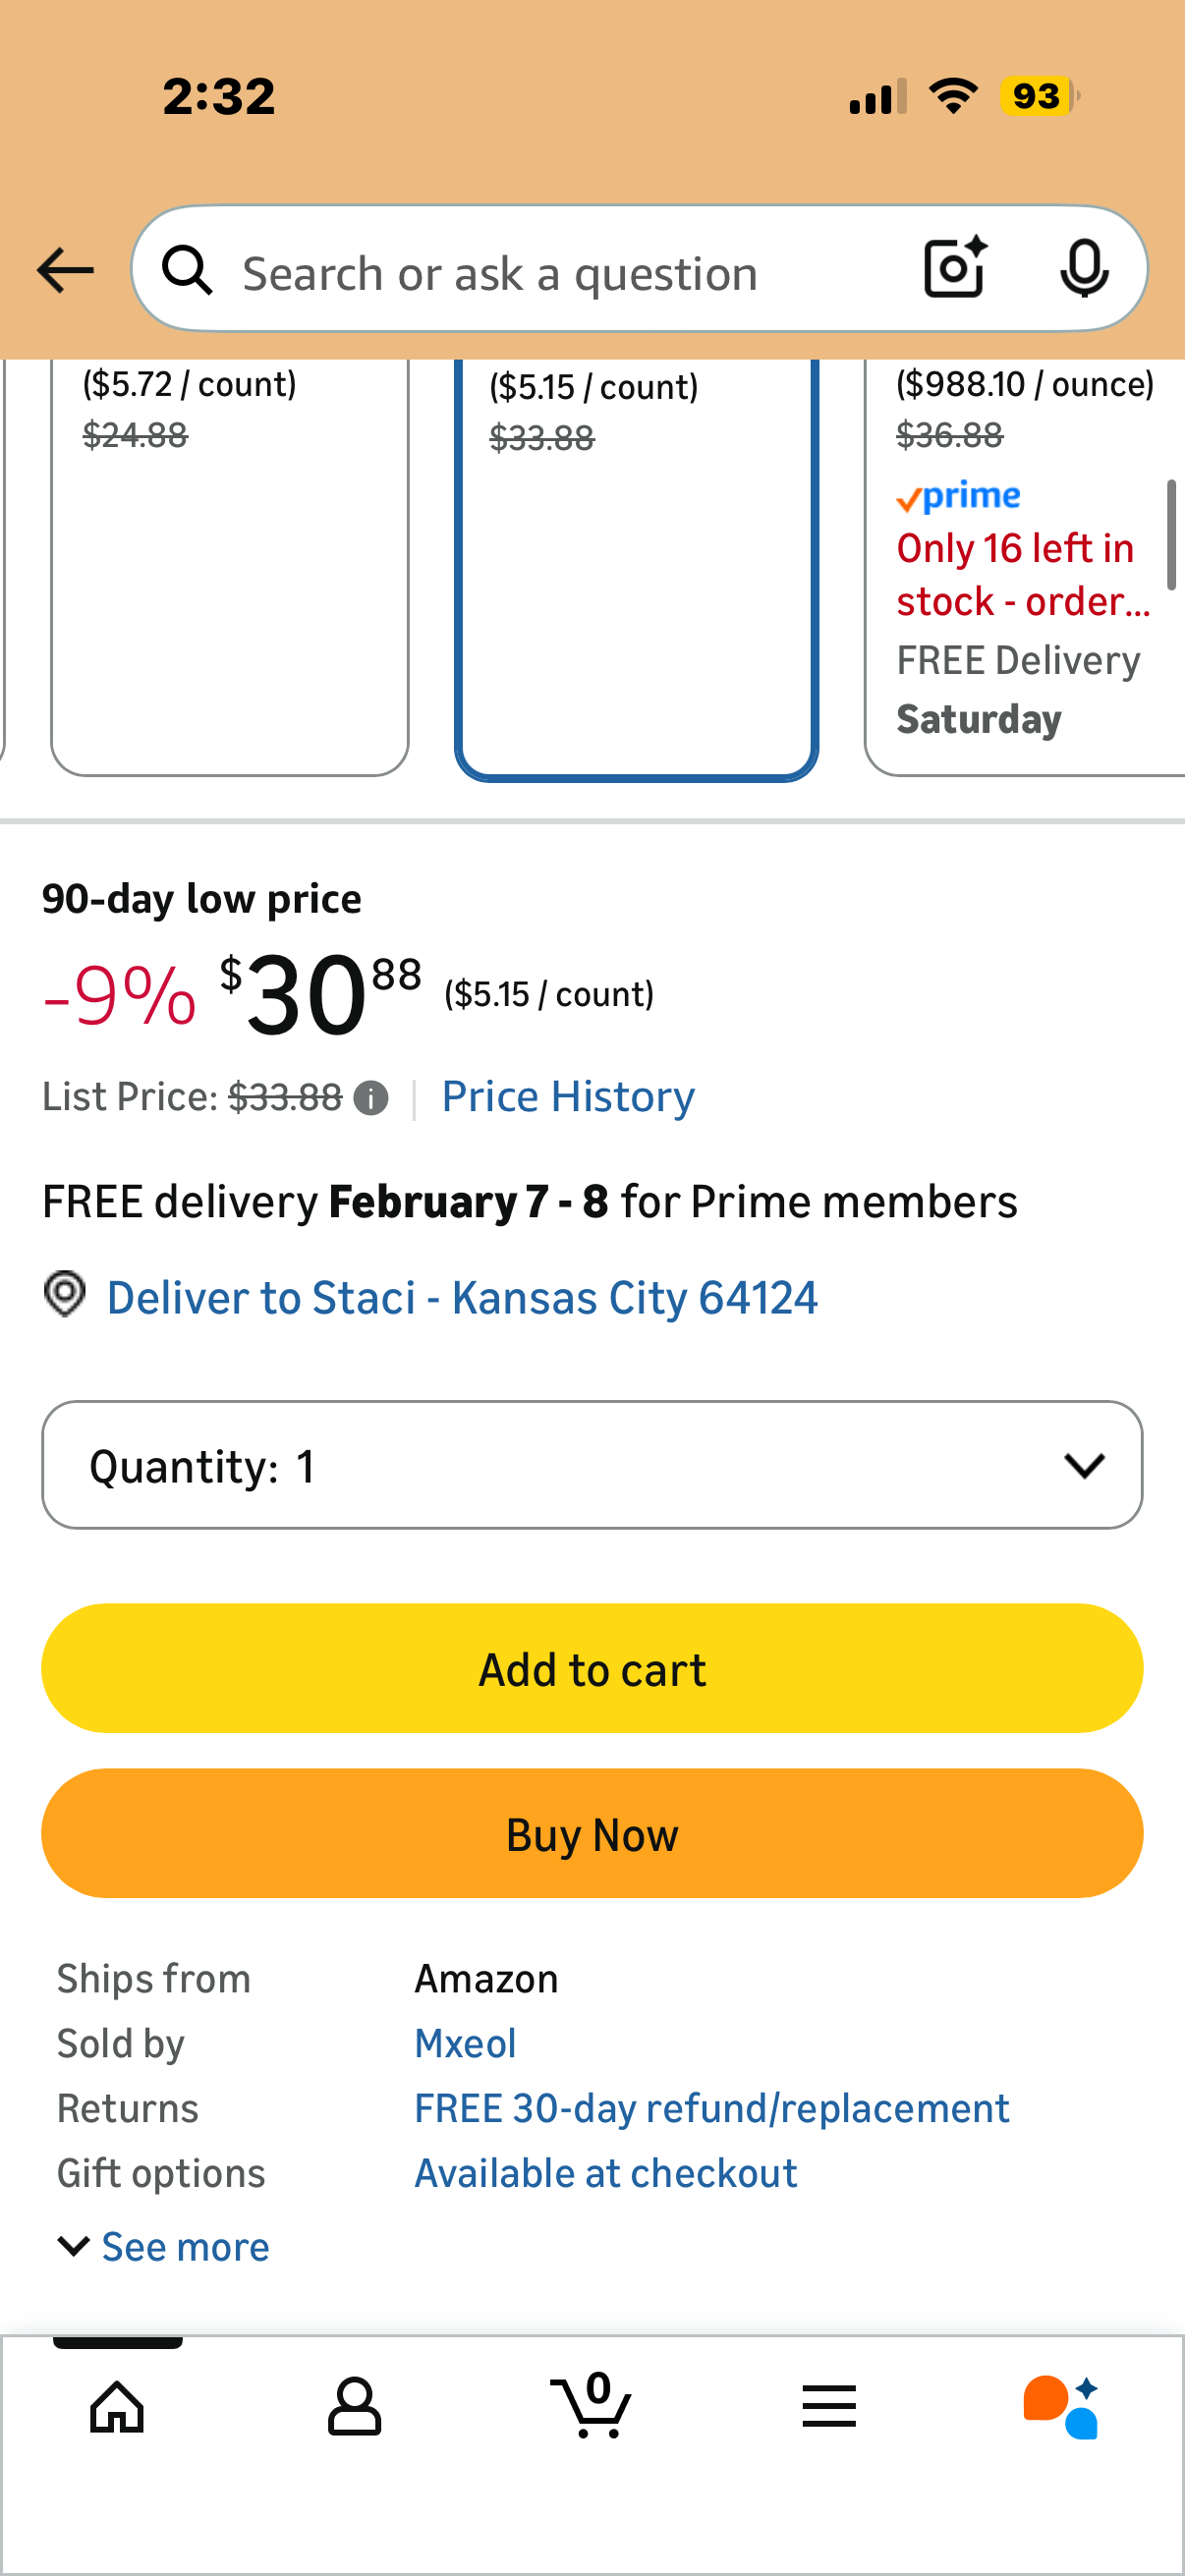Click Buy Now button
This screenshot has width=1185, height=2576.
pos(592,1833)
